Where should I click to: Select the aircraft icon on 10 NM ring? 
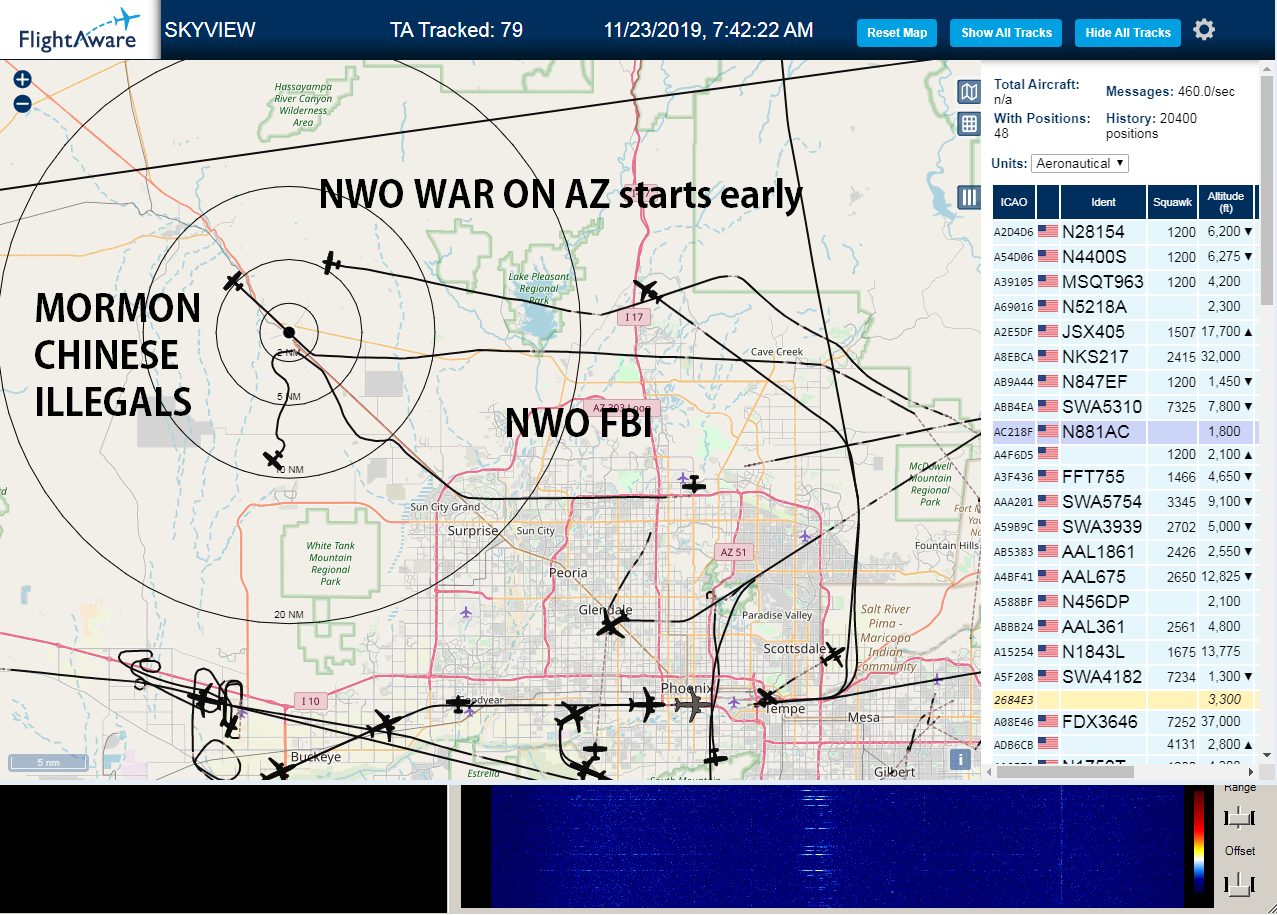pos(273,459)
